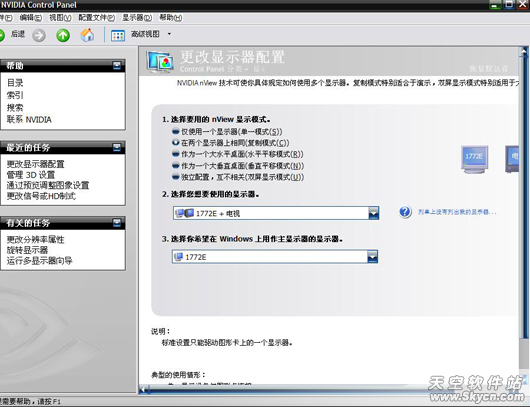Select 垂直平移模式 radio button

[175, 165]
